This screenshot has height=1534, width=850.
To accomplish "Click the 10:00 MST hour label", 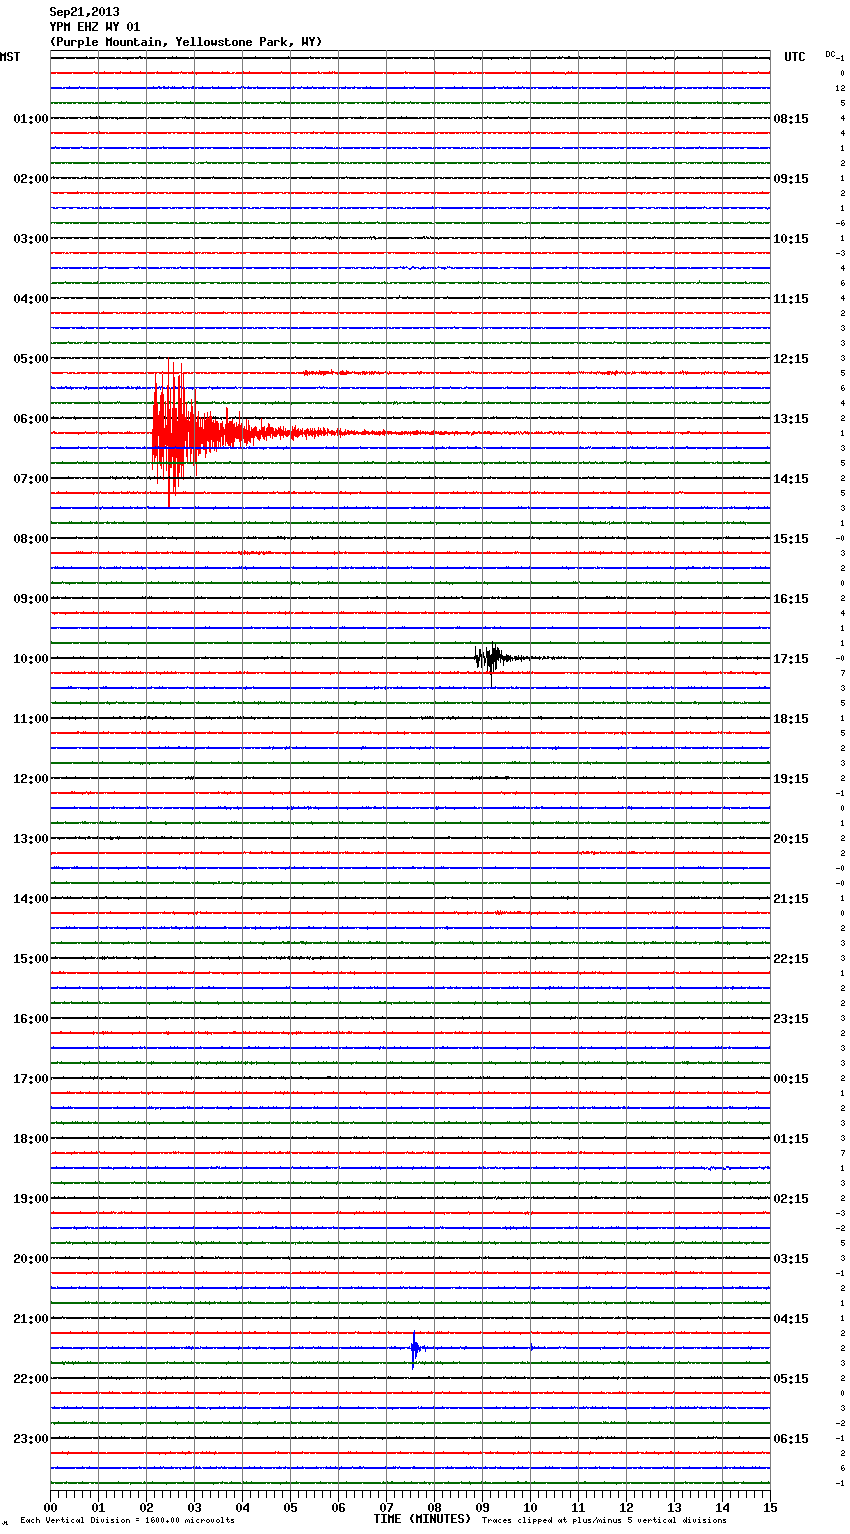I will pos(30,659).
